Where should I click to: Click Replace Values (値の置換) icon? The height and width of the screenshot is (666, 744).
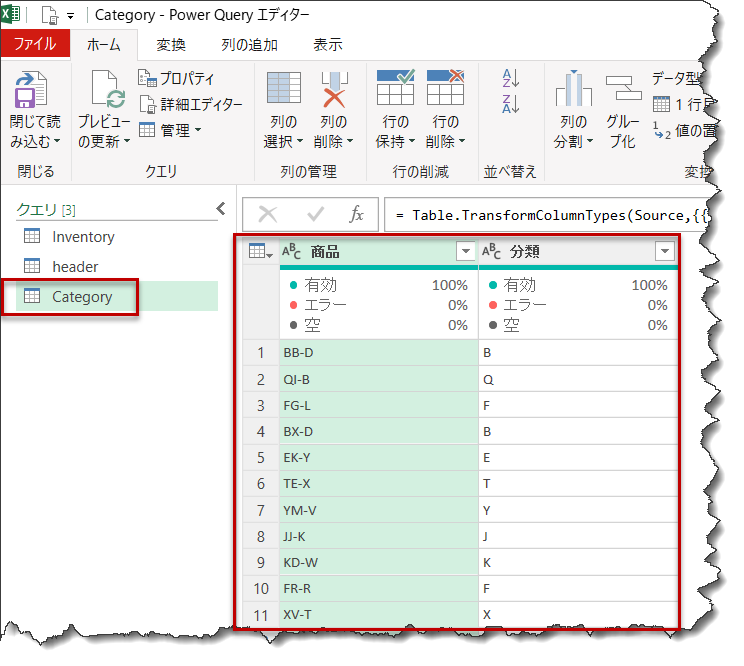(x=661, y=130)
